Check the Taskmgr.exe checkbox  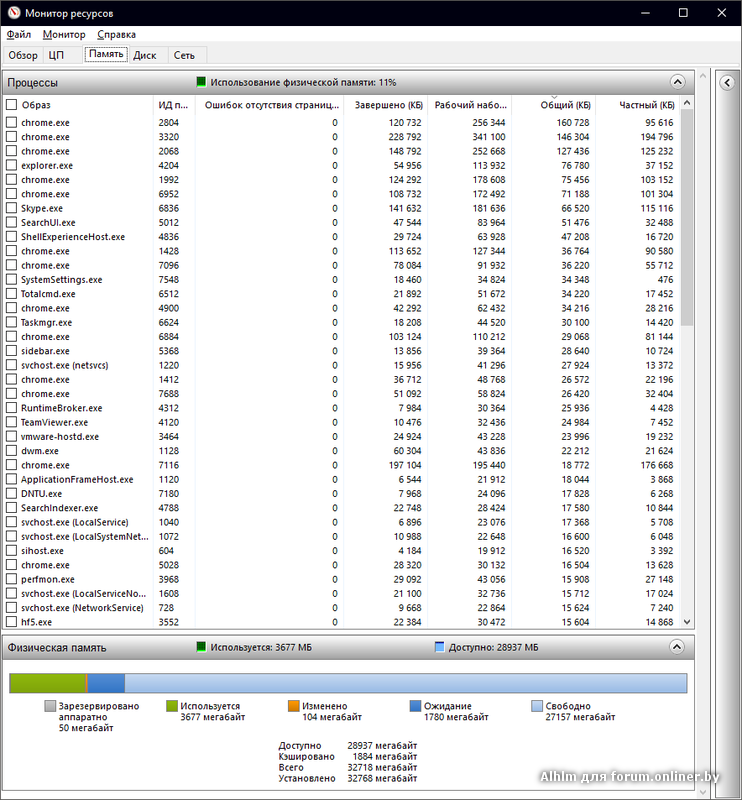click(11, 322)
